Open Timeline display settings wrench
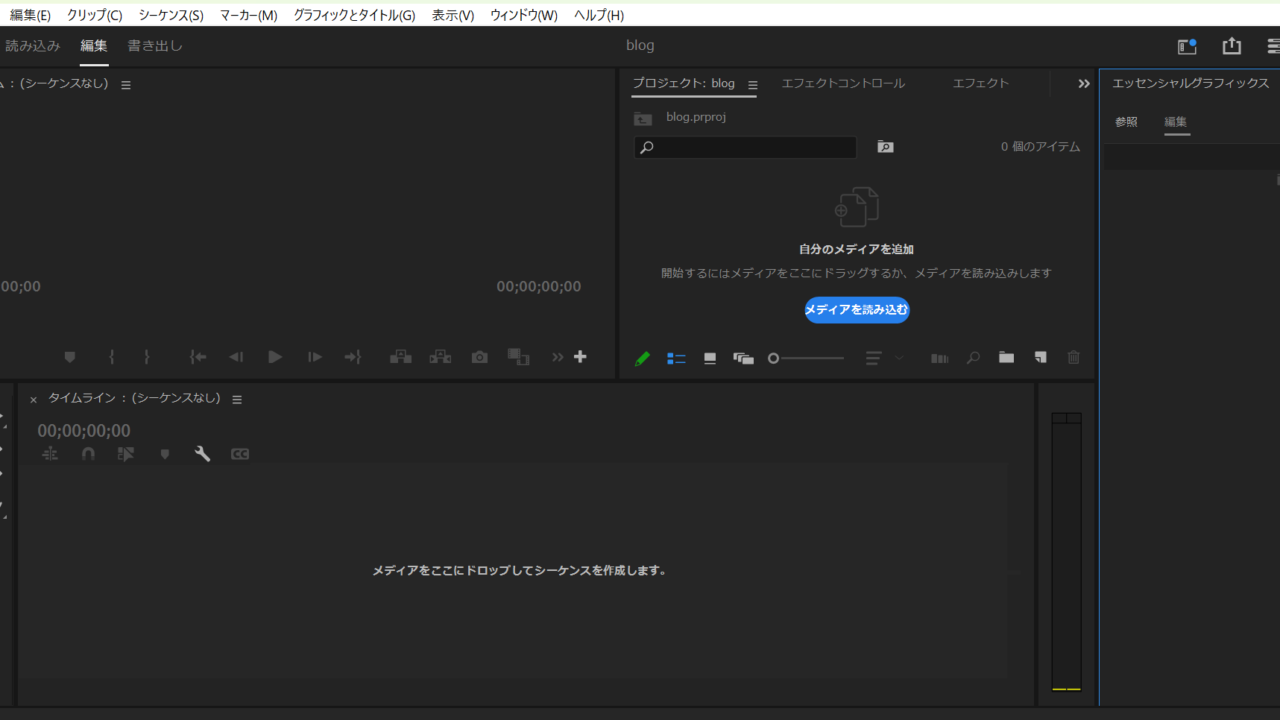The image size is (1280, 720). 202,454
